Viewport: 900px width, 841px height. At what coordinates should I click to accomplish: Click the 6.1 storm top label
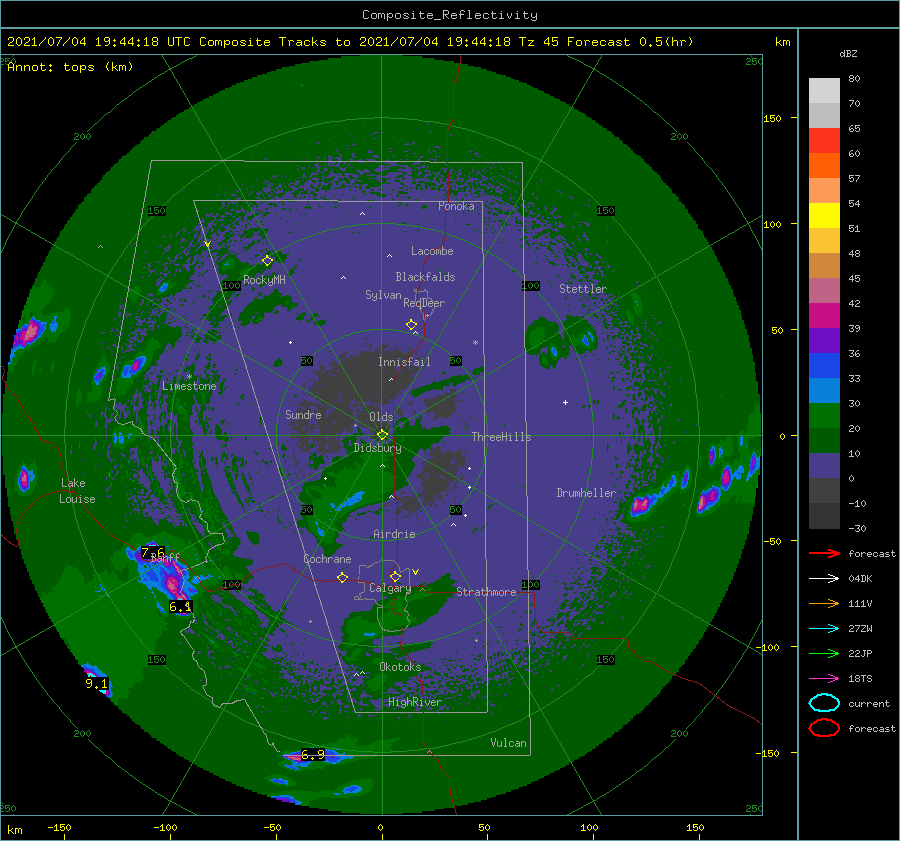coord(180,607)
